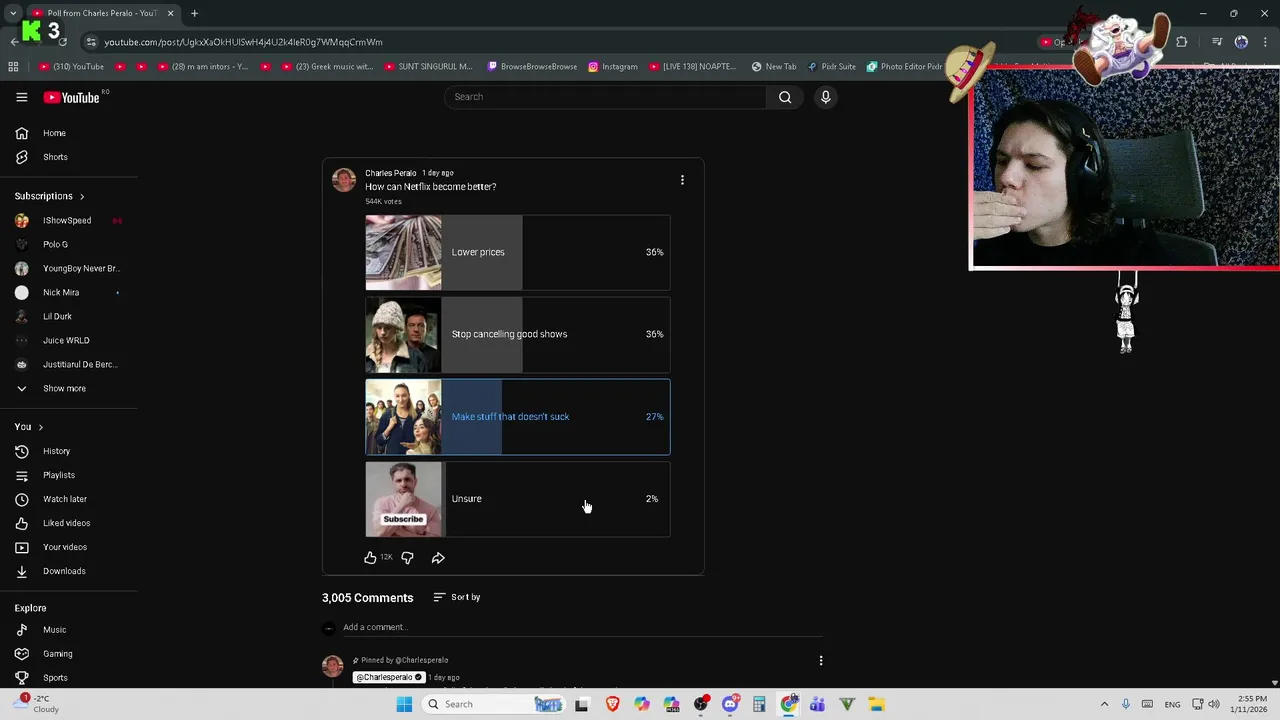Vote for Stop cancelling good shows

(x=517, y=334)
